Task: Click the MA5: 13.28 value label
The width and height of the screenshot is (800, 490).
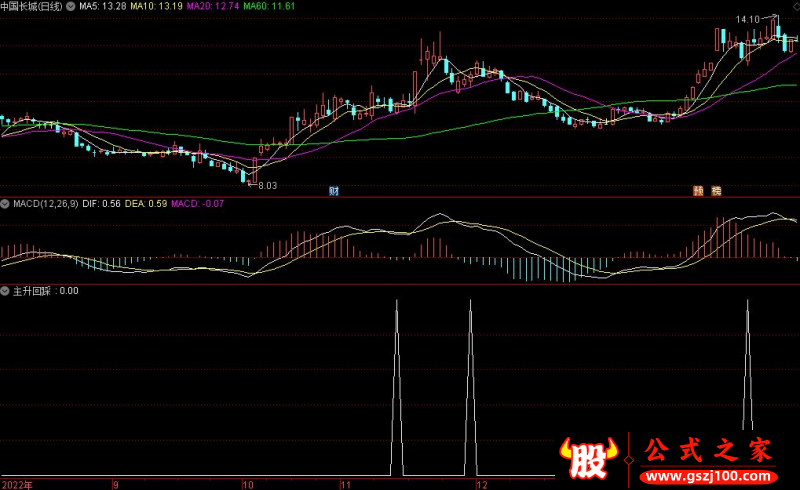Action: (103, 6)
